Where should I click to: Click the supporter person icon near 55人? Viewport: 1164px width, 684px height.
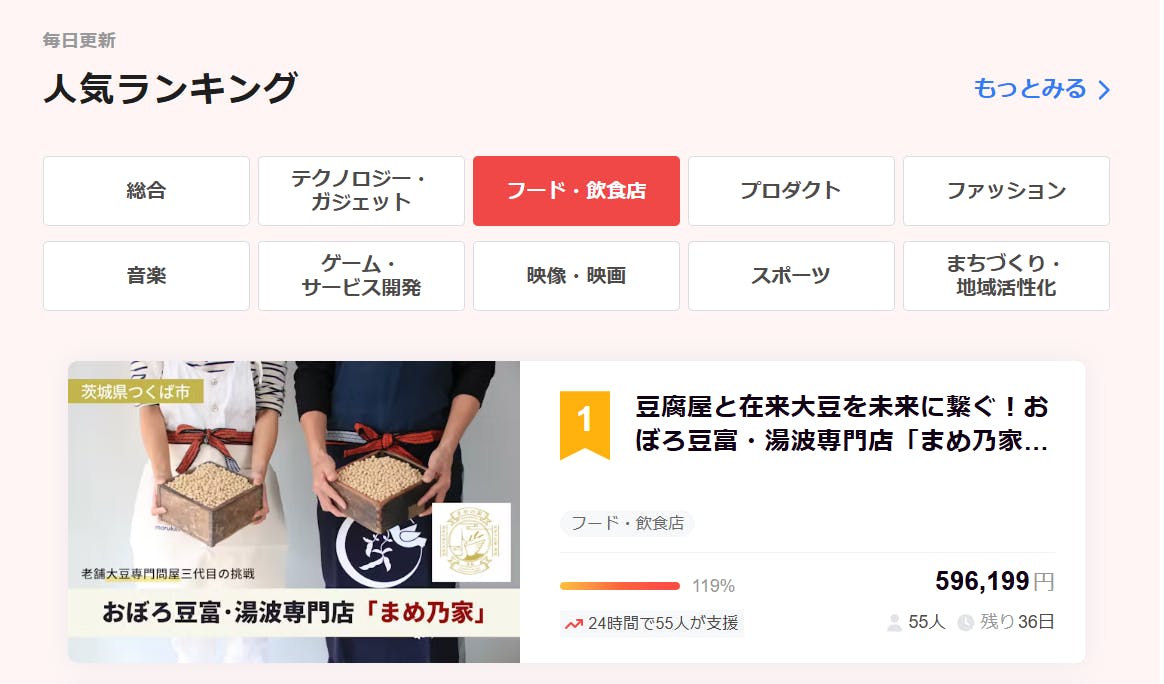click(895, 622)
